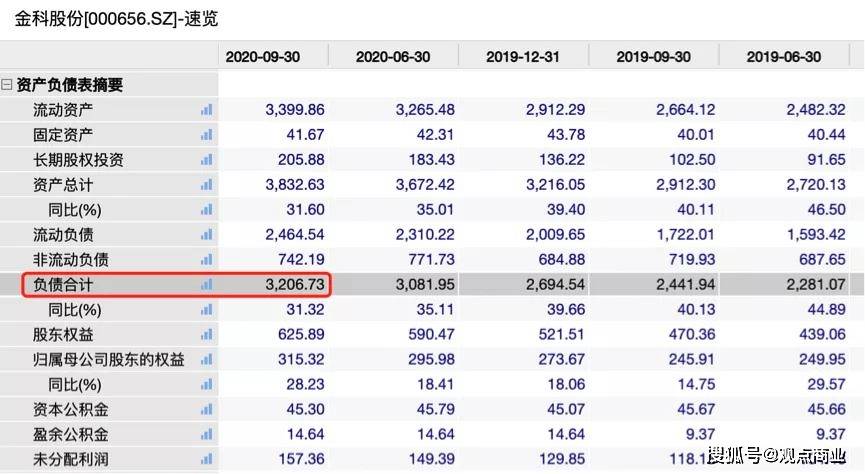Image resolution: width=865 pixels, height=474 pixels.
Task: Click the 3,206.73 负债合计 value
Action: coord(295,285)
